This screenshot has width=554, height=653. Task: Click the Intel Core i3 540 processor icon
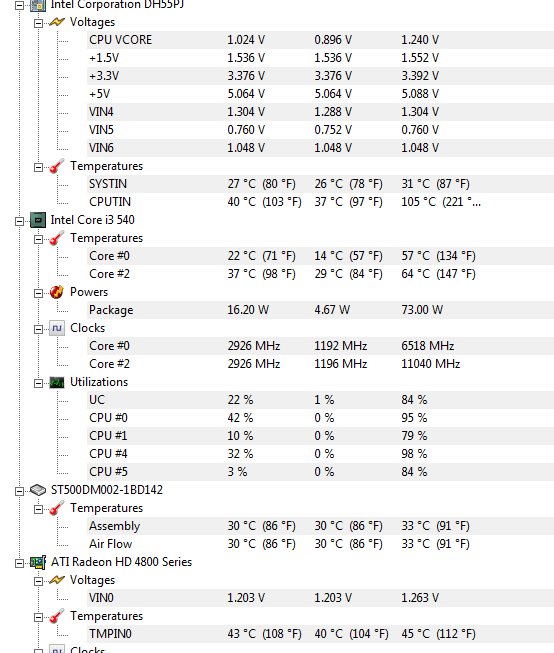point(38,220)
